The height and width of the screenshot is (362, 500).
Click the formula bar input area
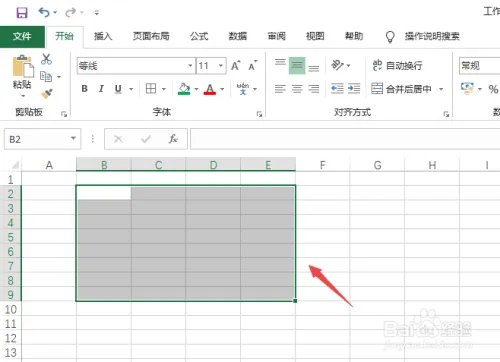(345, 139)
